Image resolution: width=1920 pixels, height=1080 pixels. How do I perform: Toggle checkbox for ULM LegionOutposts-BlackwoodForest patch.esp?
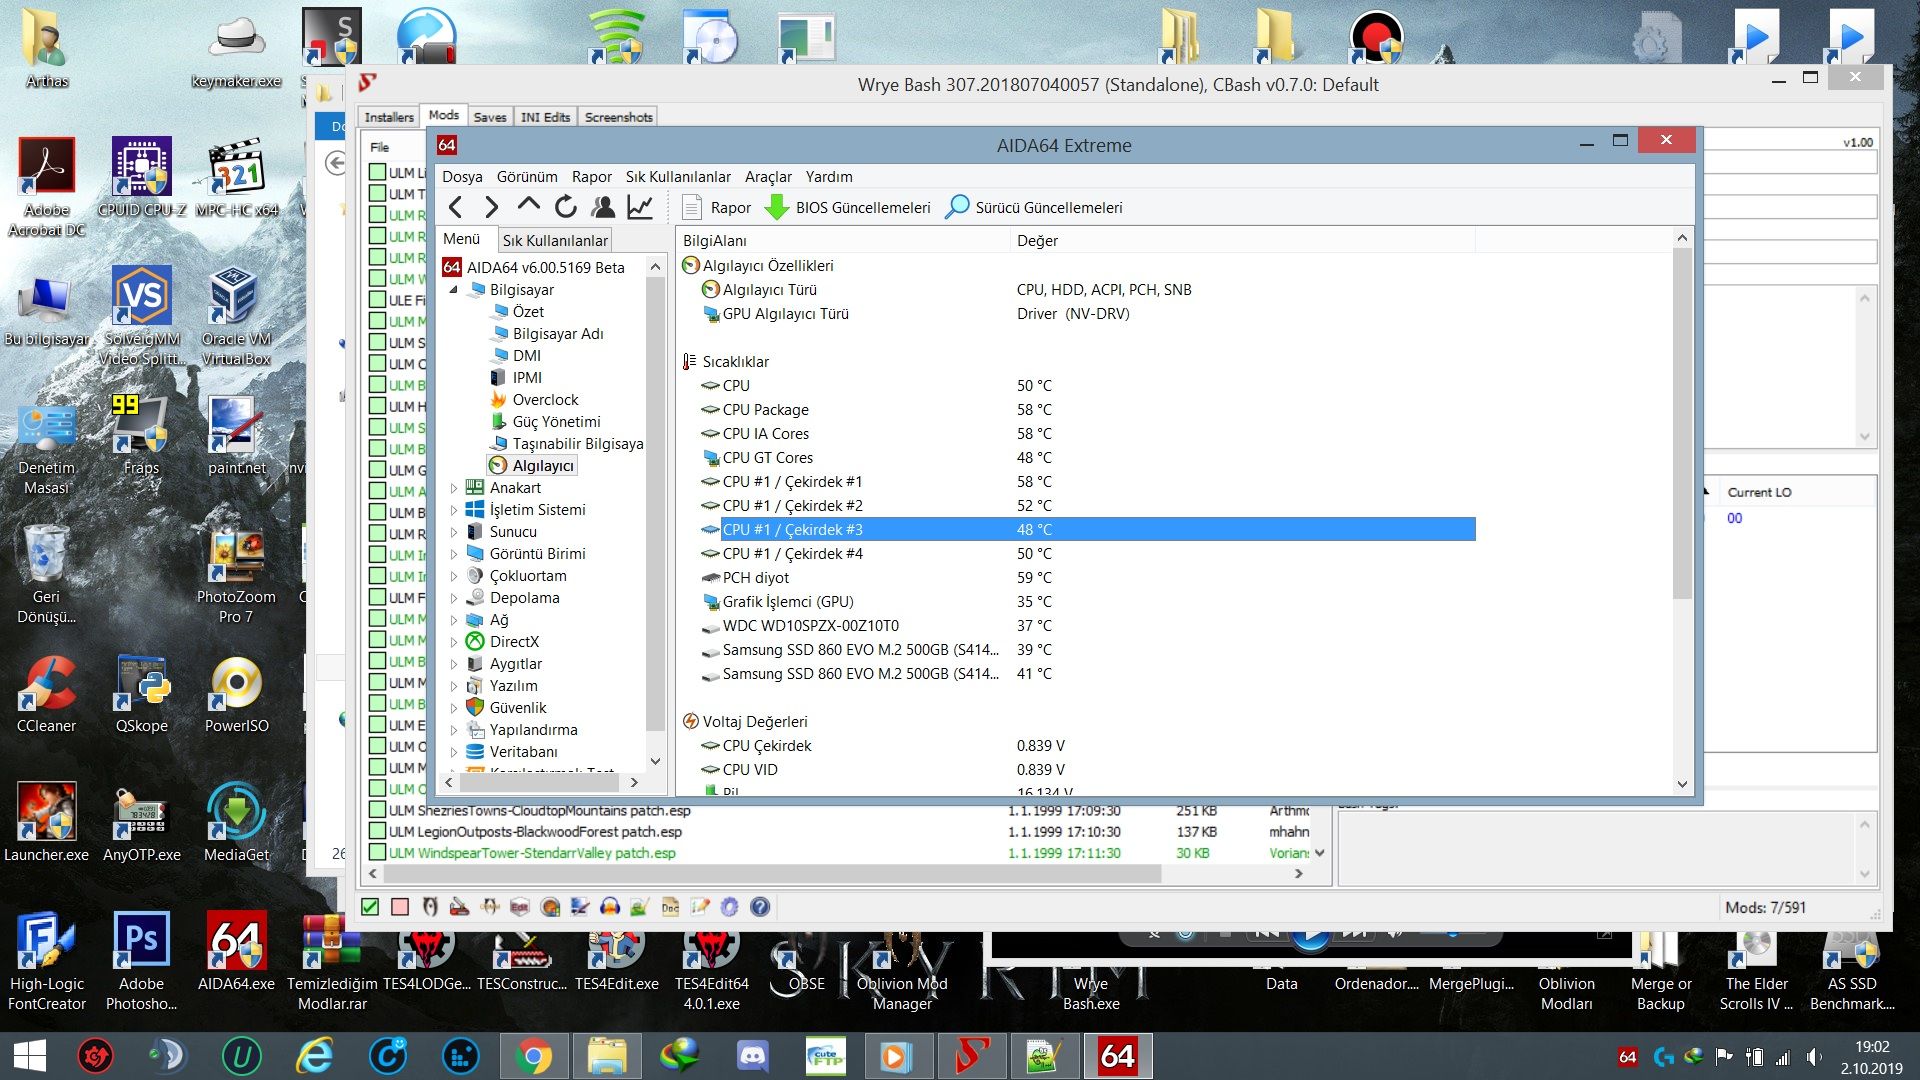pos(377,832)
